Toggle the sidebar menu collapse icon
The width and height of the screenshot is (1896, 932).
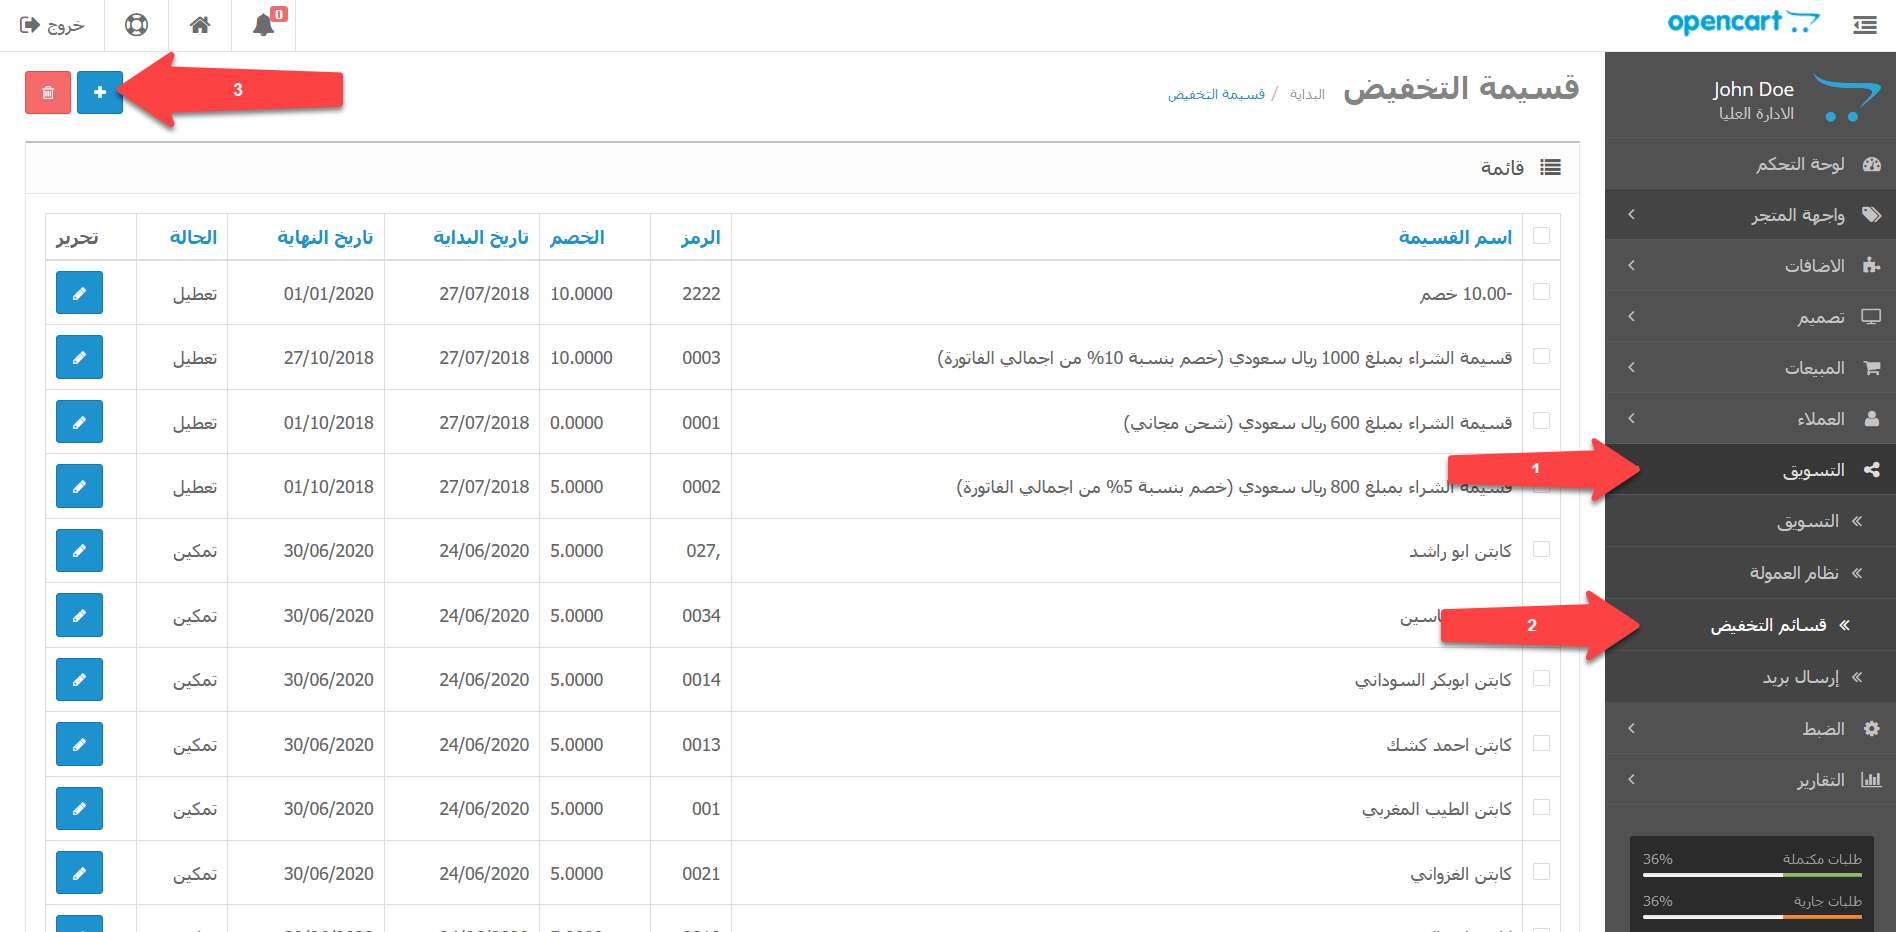point(1864,25)
